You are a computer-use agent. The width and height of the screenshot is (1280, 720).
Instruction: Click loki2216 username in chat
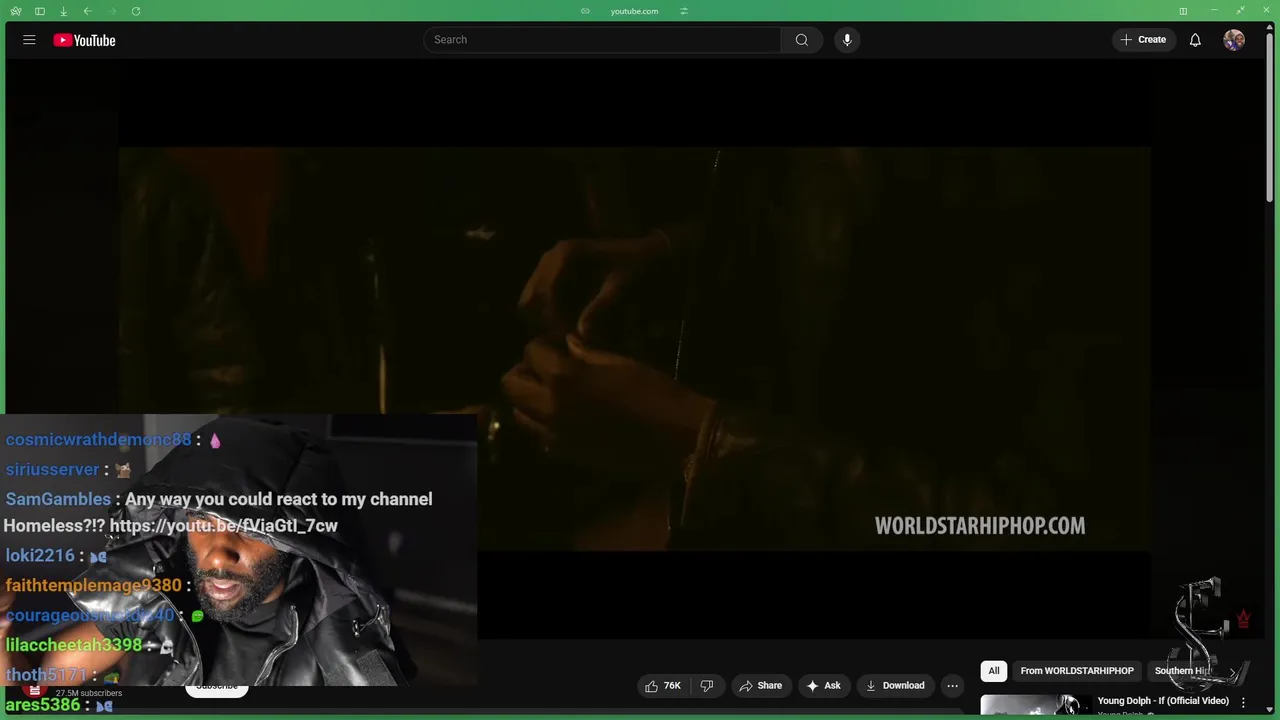40,555
